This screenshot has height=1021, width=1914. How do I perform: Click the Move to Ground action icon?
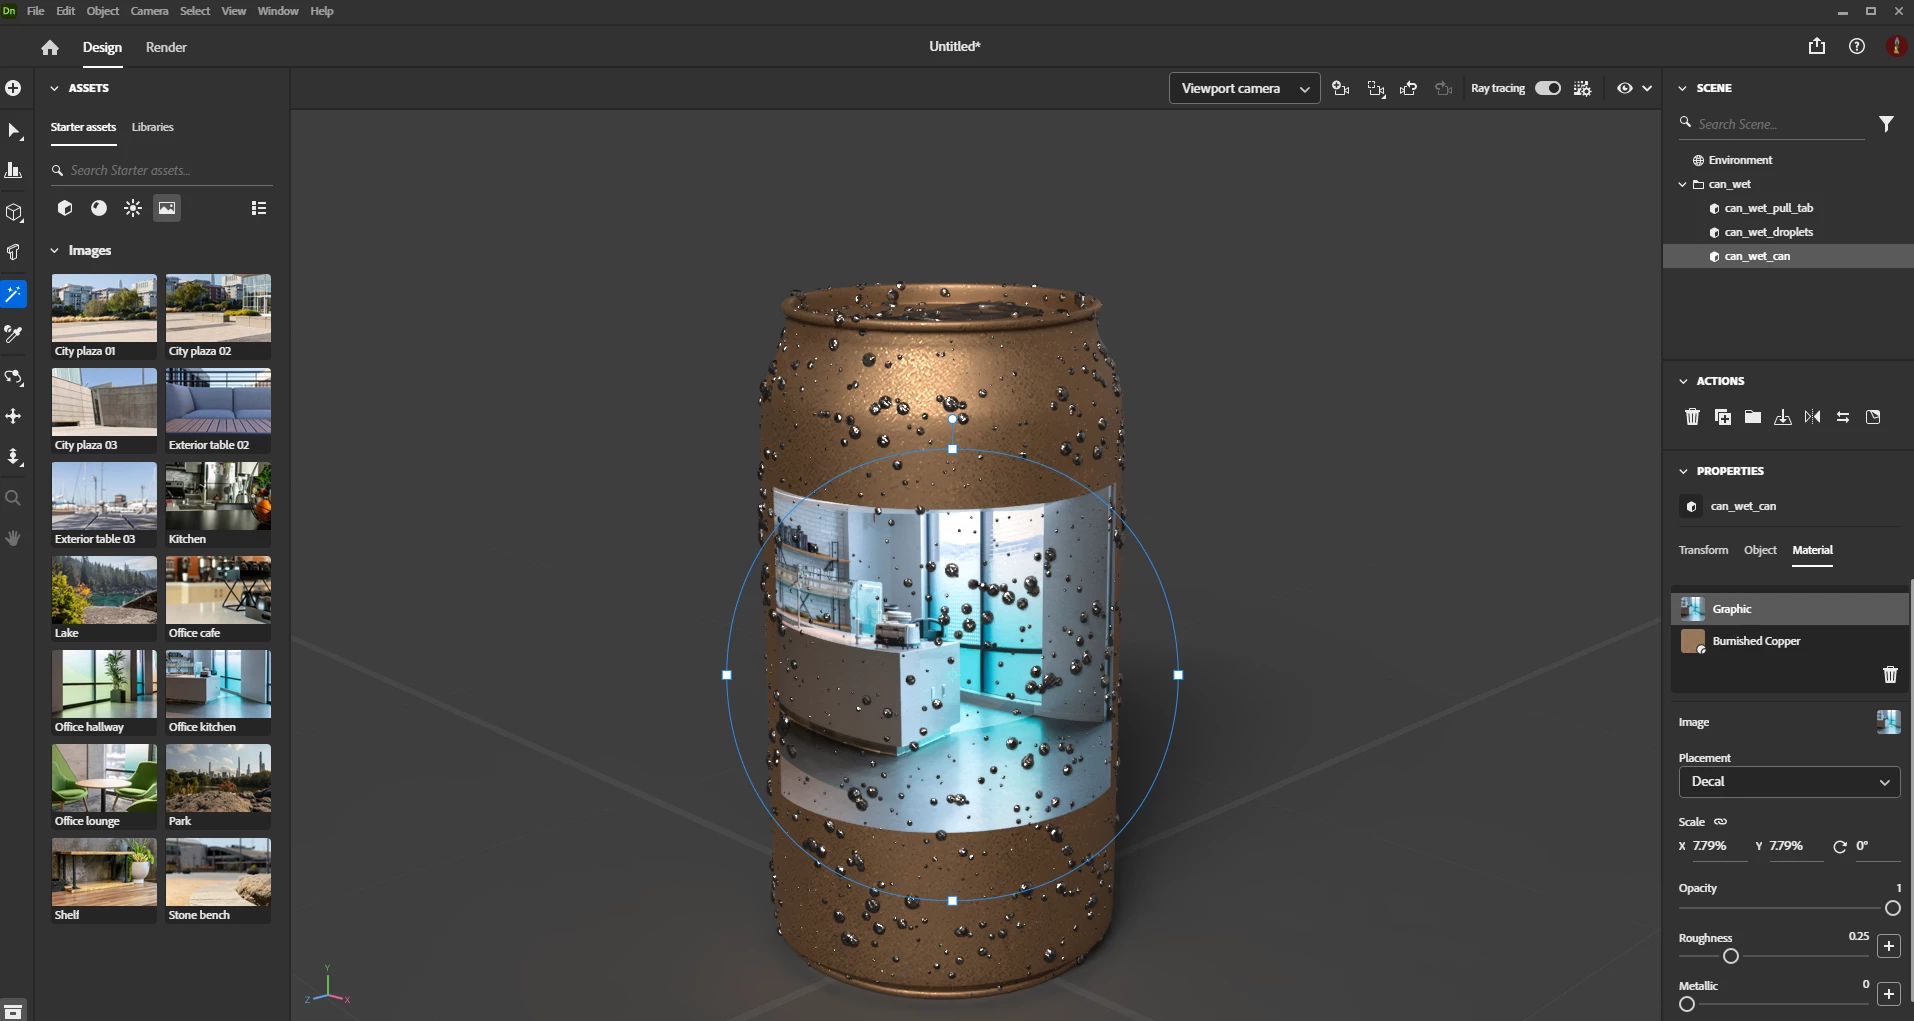point(1783,417)
